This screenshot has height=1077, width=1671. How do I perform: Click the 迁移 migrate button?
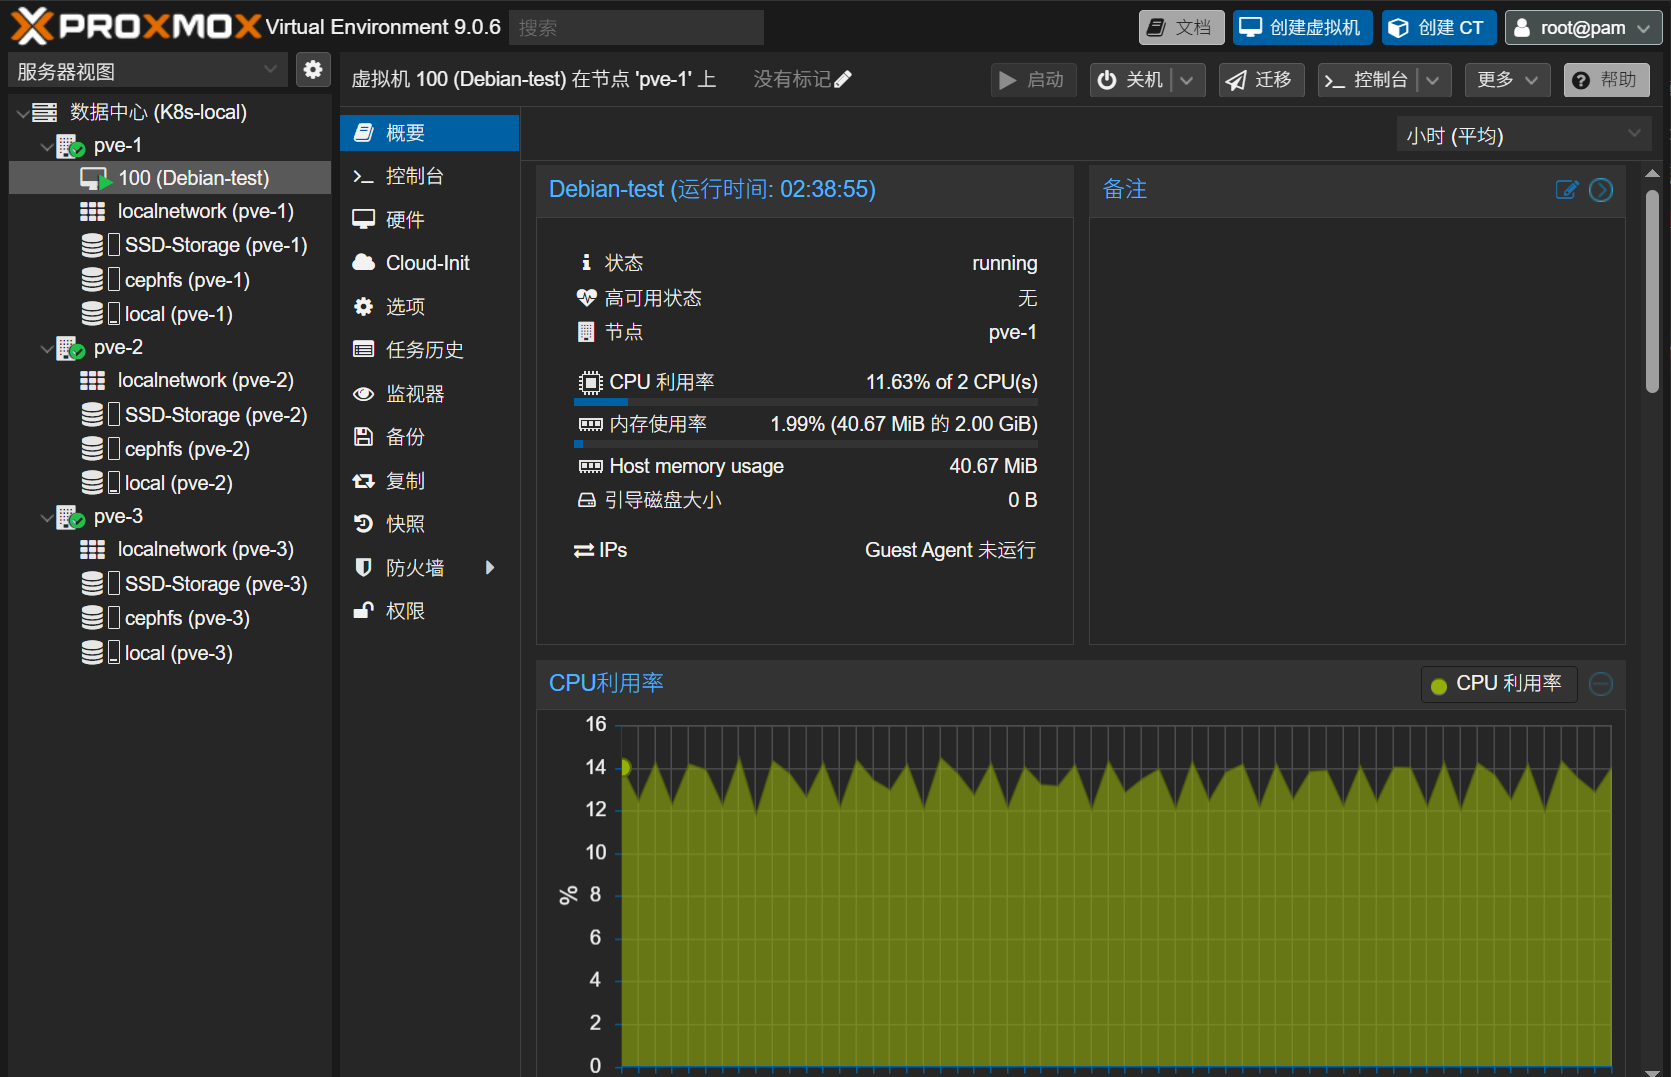click(x=1260, y=80)
